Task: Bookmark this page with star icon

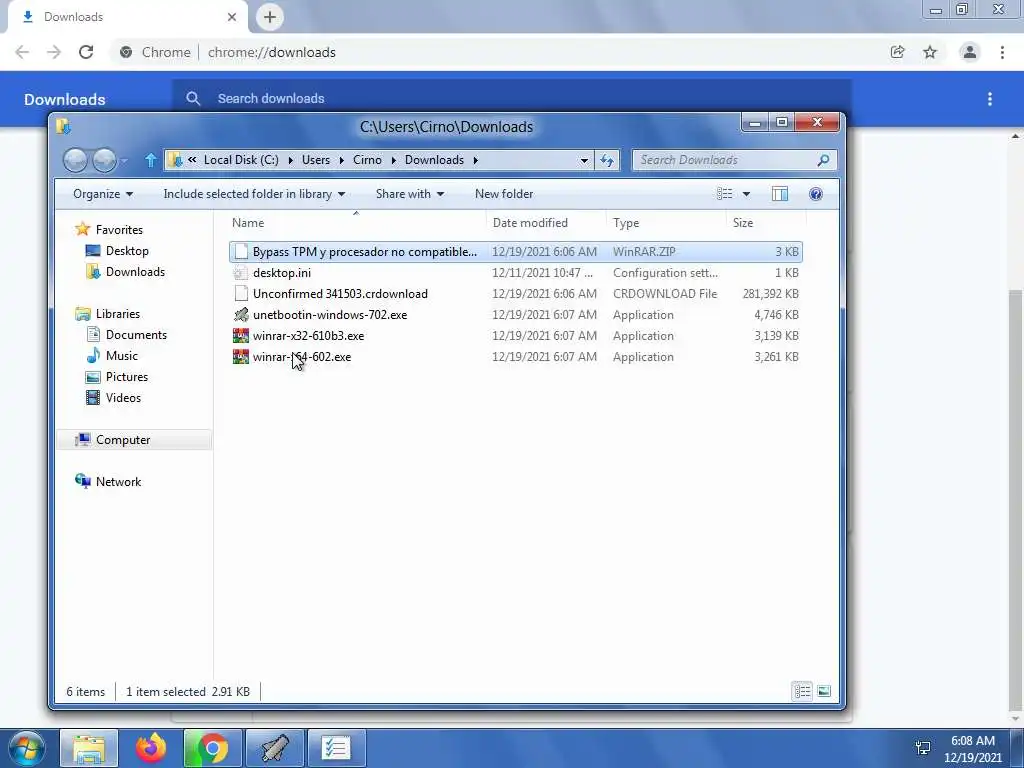Action: pyautogui.click(x=930, y=52)
